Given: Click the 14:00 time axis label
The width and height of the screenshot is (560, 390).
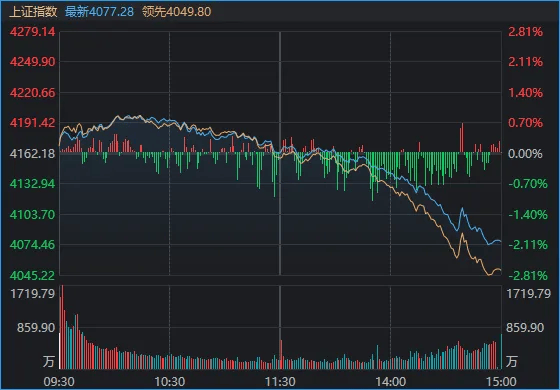Looking at the screenshot, I should coord(390,382).
